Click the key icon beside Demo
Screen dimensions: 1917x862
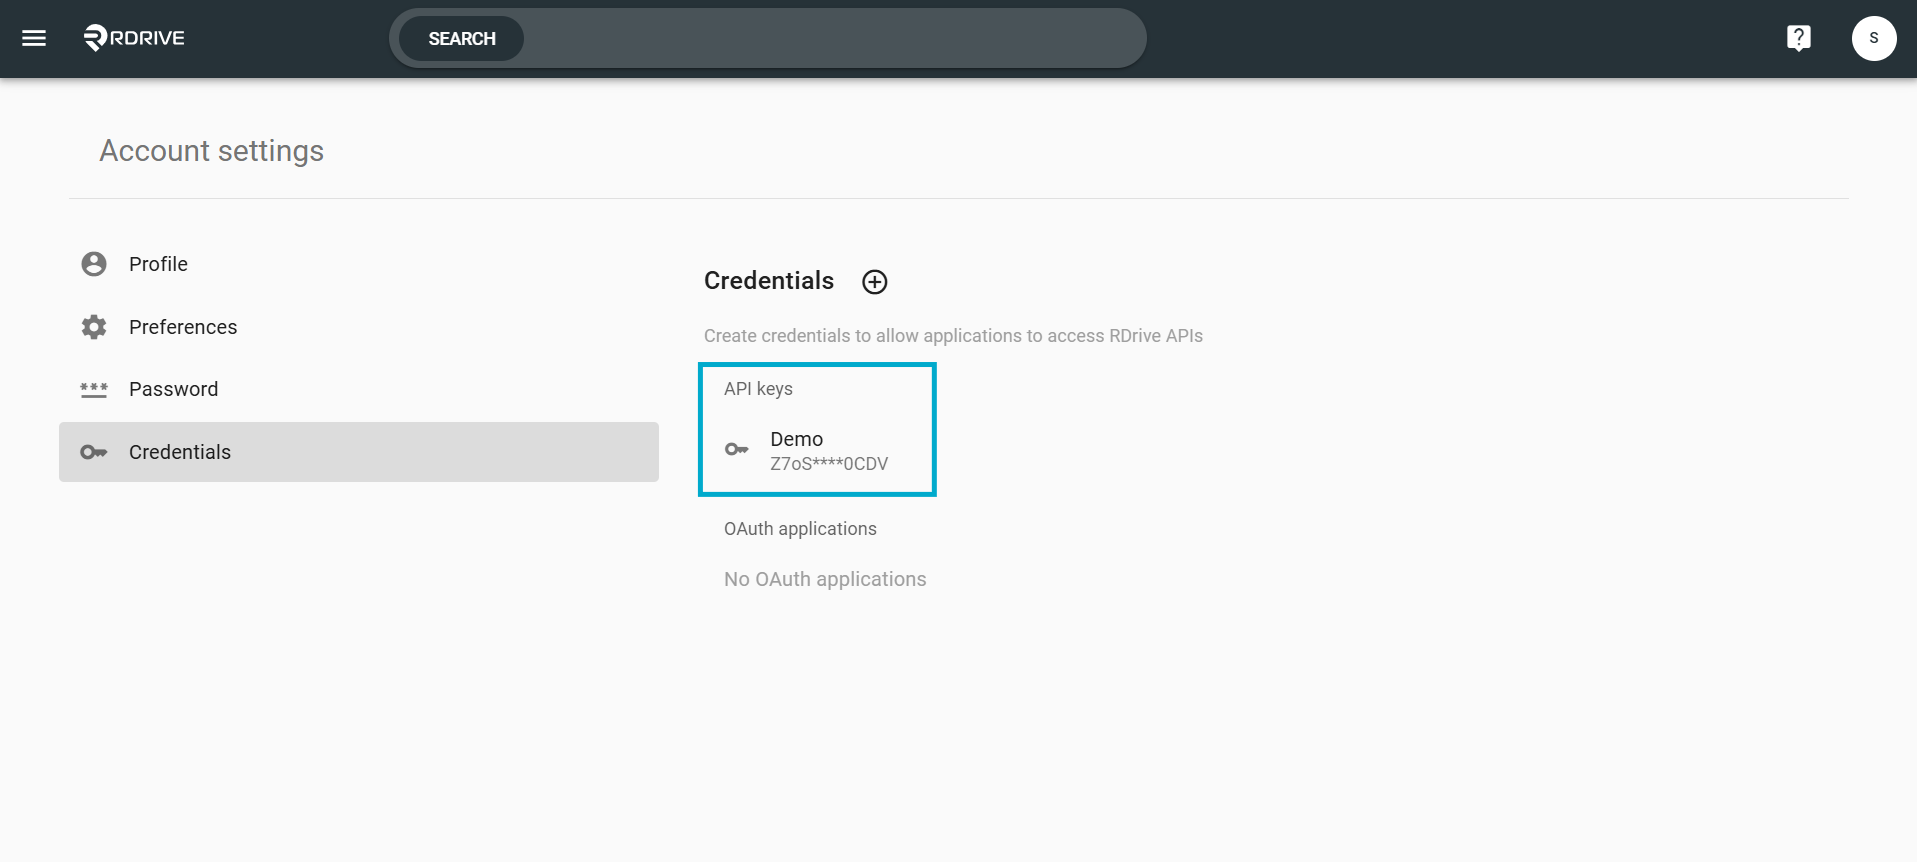click(x=737, y=449)
